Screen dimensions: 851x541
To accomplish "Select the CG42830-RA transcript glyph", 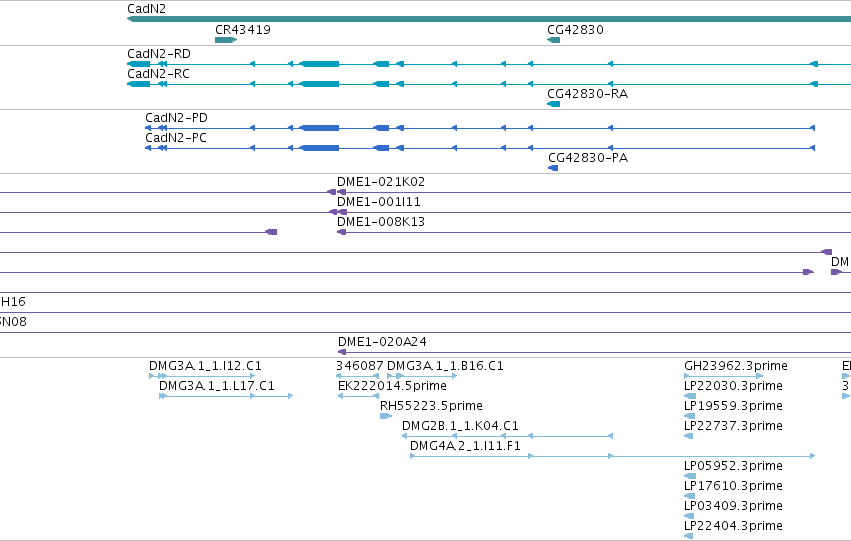I will point(553,104).
